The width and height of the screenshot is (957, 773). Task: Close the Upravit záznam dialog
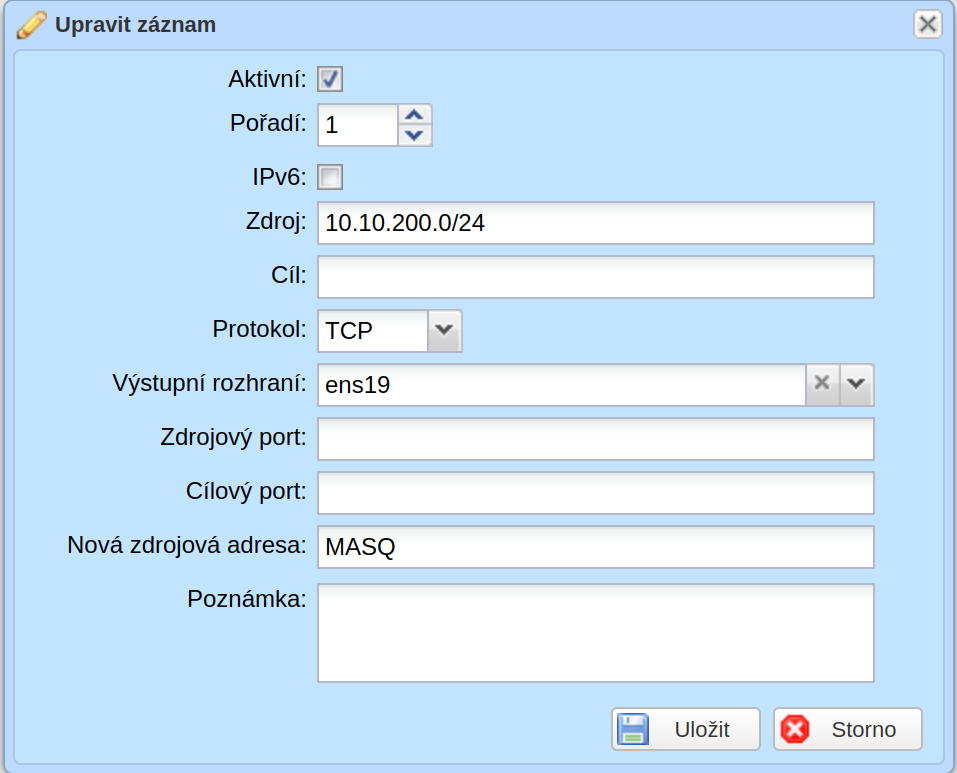point(927,24)
